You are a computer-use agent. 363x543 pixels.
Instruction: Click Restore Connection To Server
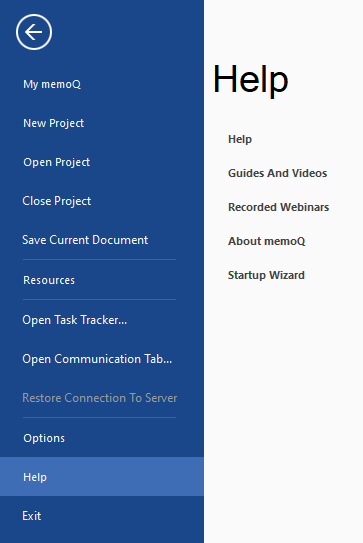pyautogui.click(x=99, y=398)
